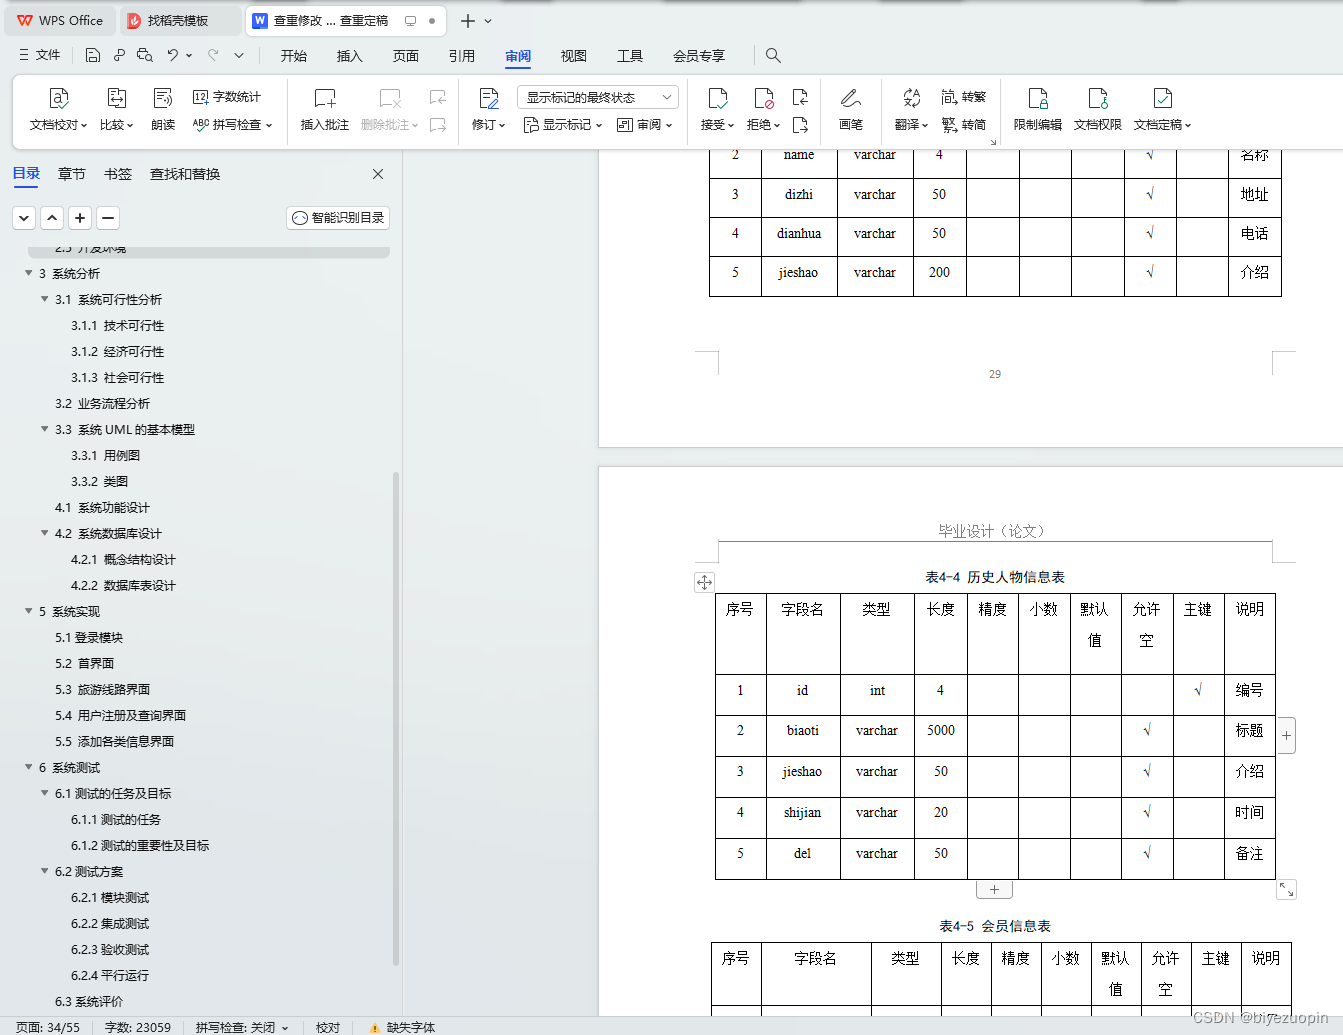Convert to Traditional Chinese (转繁)
Image resolution: width=1343 pixels, height=1035 pixels.
pyautogui.click(x=964, y=97)
